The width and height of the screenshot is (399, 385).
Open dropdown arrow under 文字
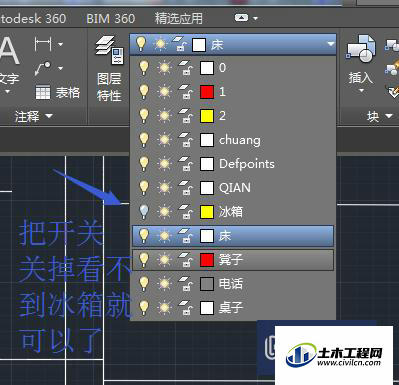[7, 91]
